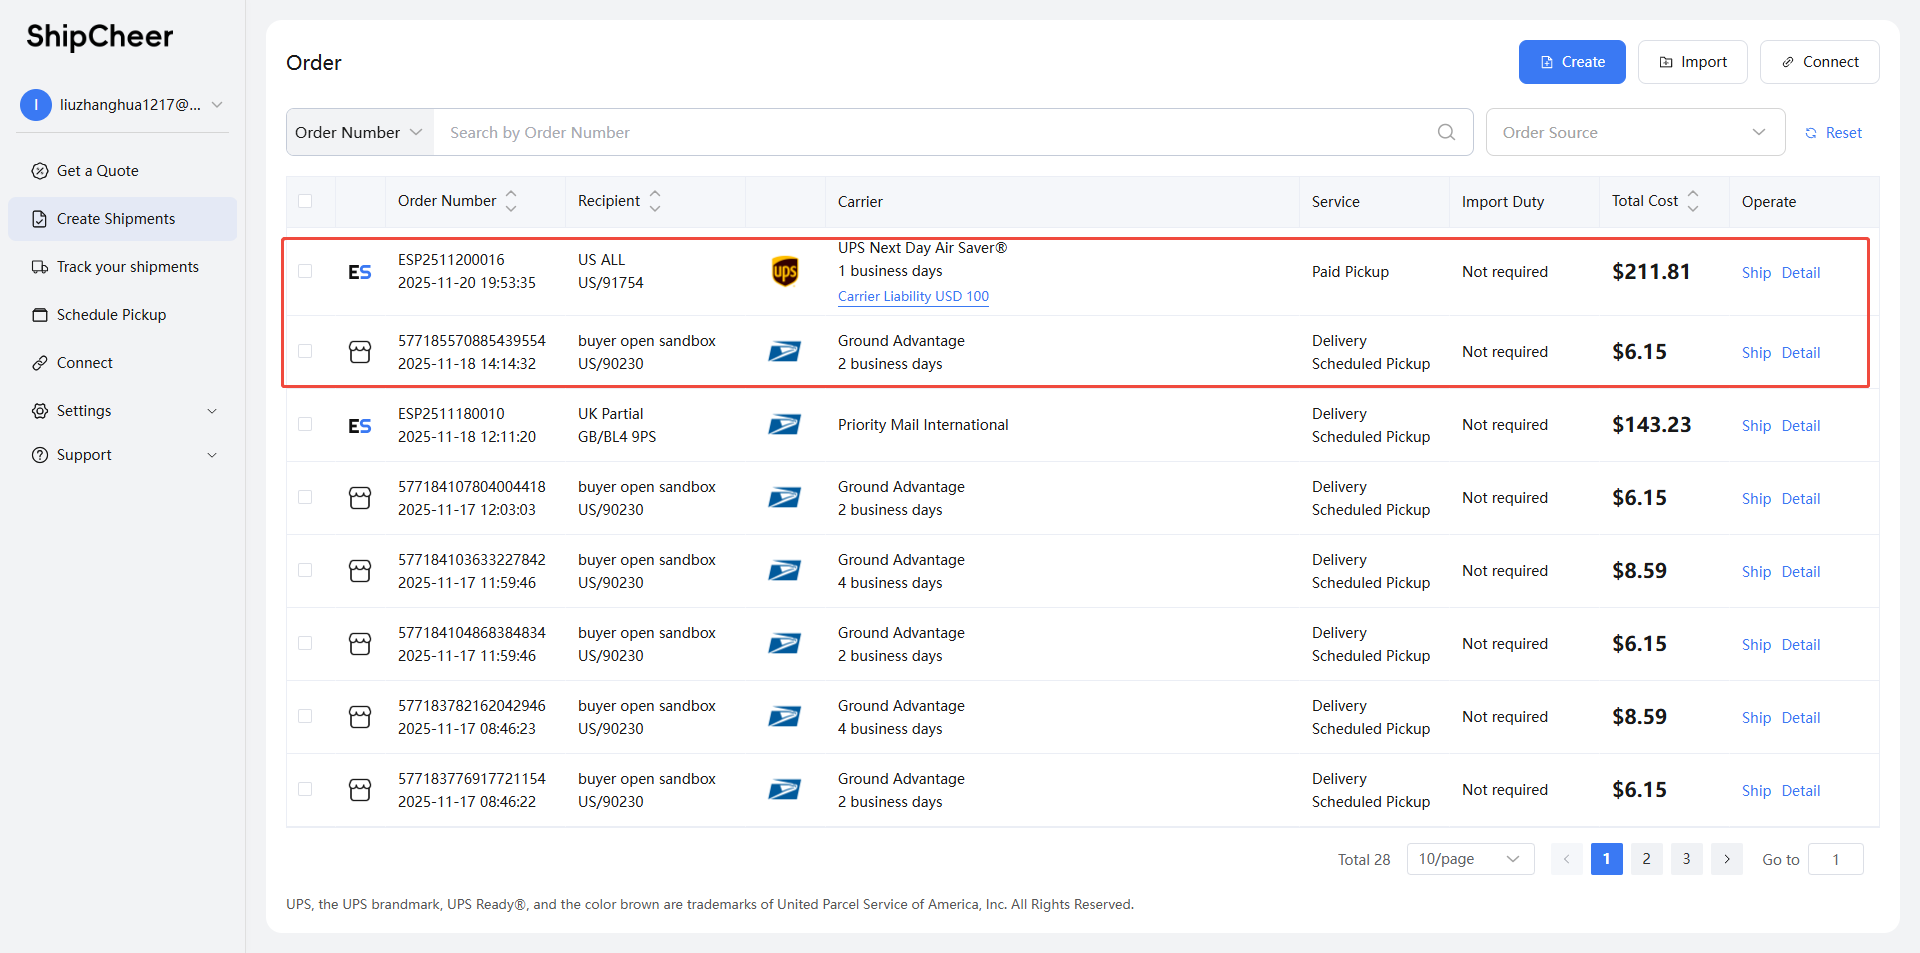The image size is (1920, 953).
Task: Open Track your shipments in sidebar
Action: pos(127,267)
